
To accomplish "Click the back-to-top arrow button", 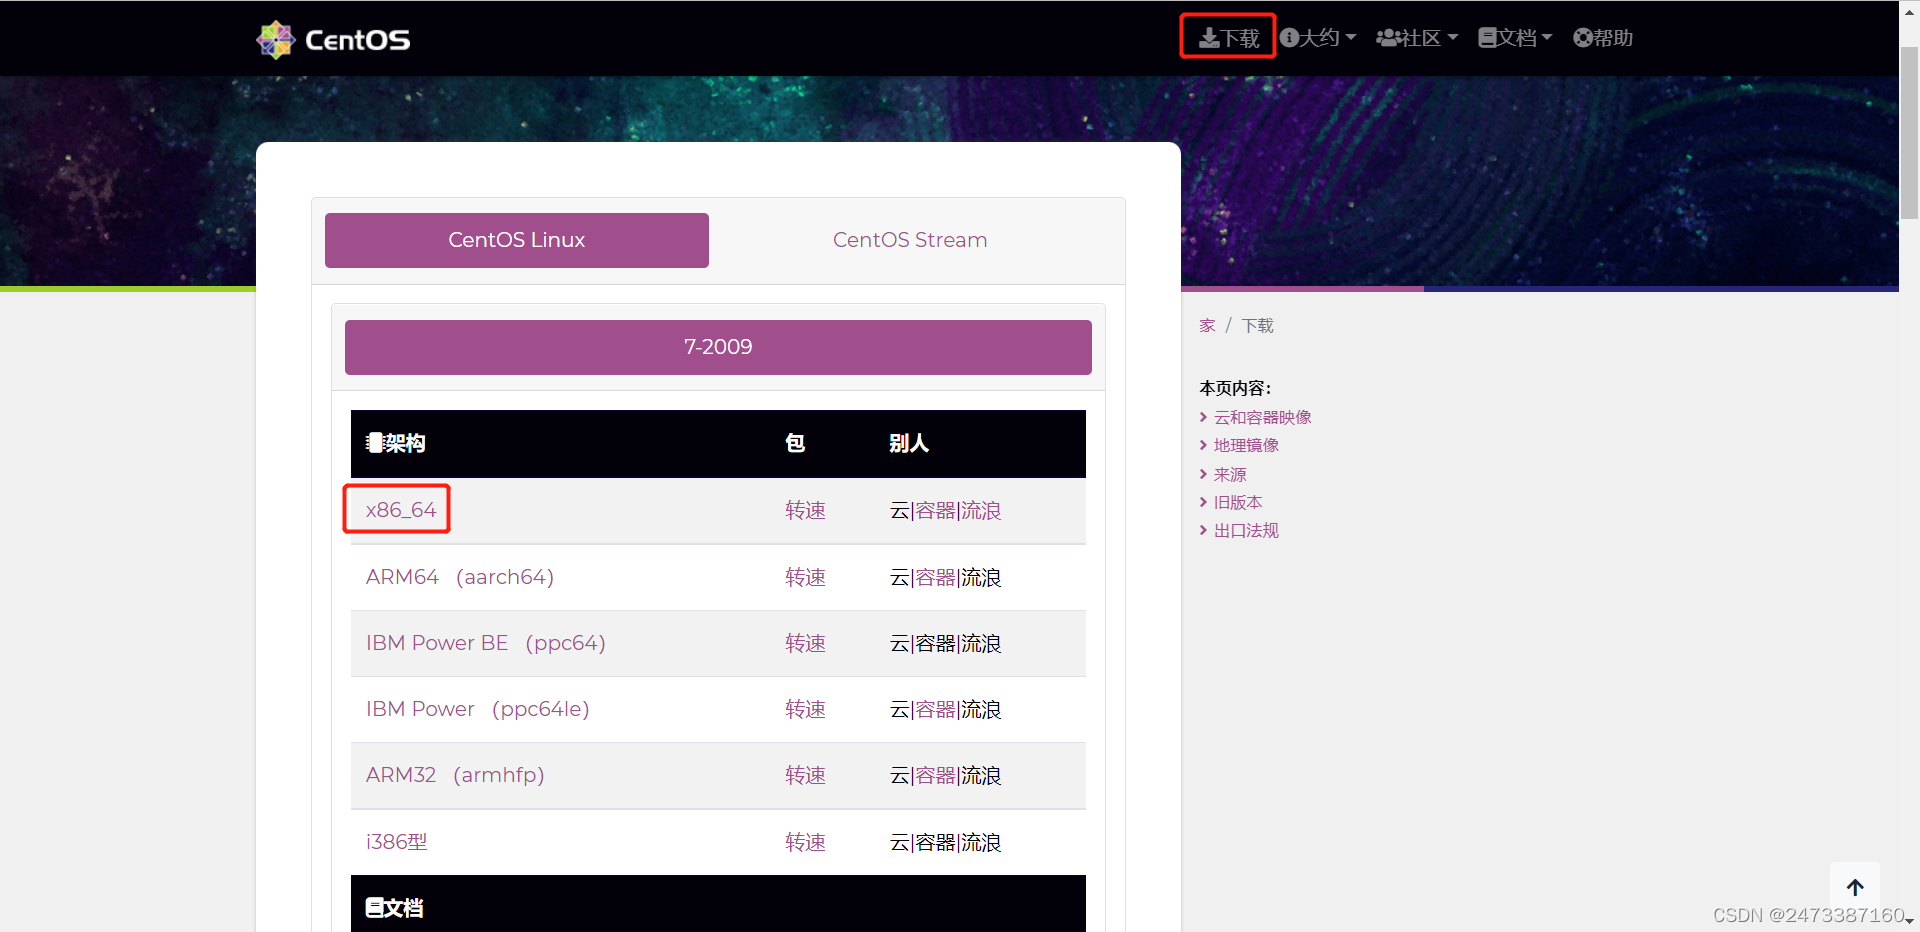I will point(1855,887).
